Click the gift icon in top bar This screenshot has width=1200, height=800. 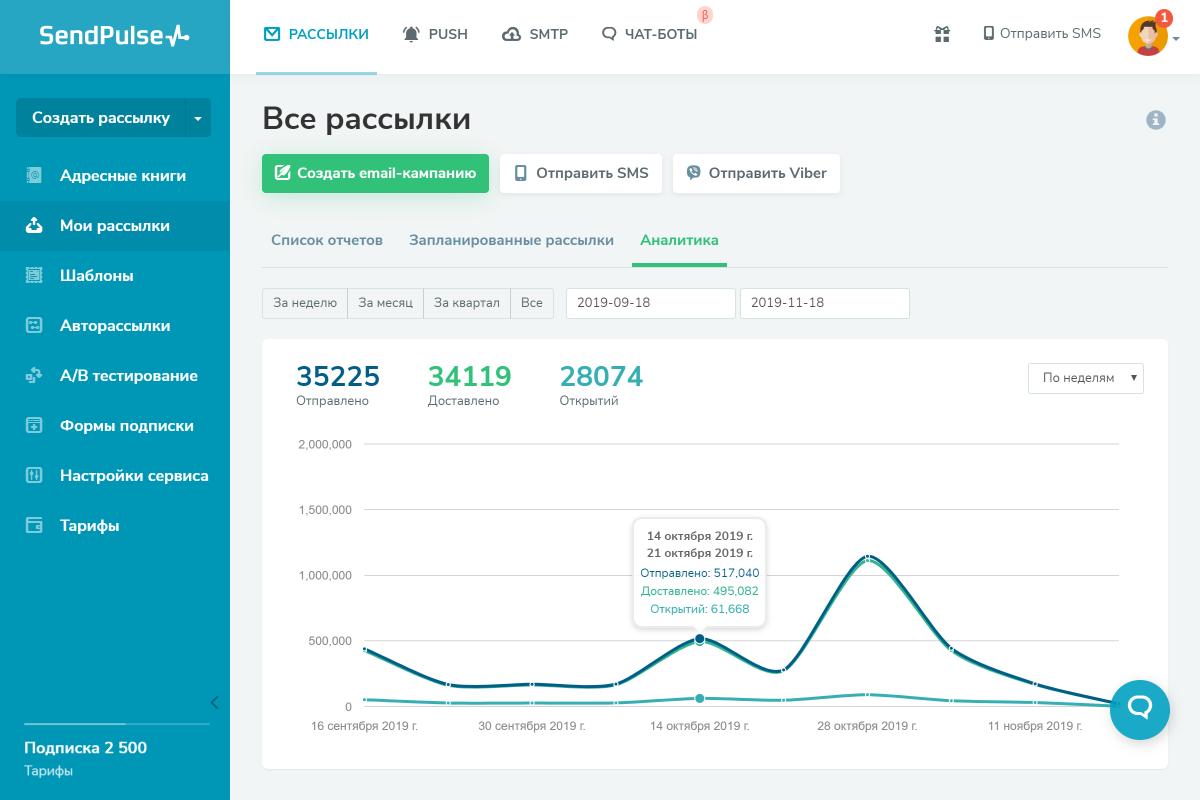942,34
